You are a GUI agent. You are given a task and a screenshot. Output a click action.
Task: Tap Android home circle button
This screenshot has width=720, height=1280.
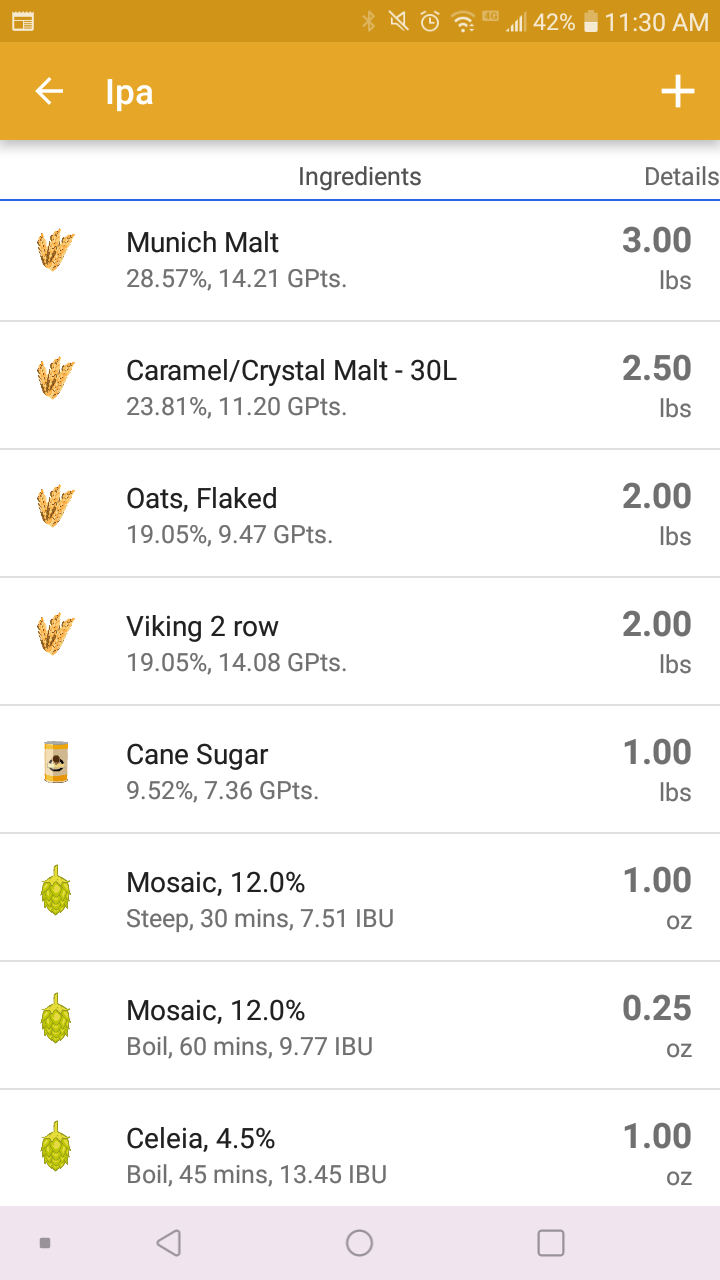tap(359, 1243)
